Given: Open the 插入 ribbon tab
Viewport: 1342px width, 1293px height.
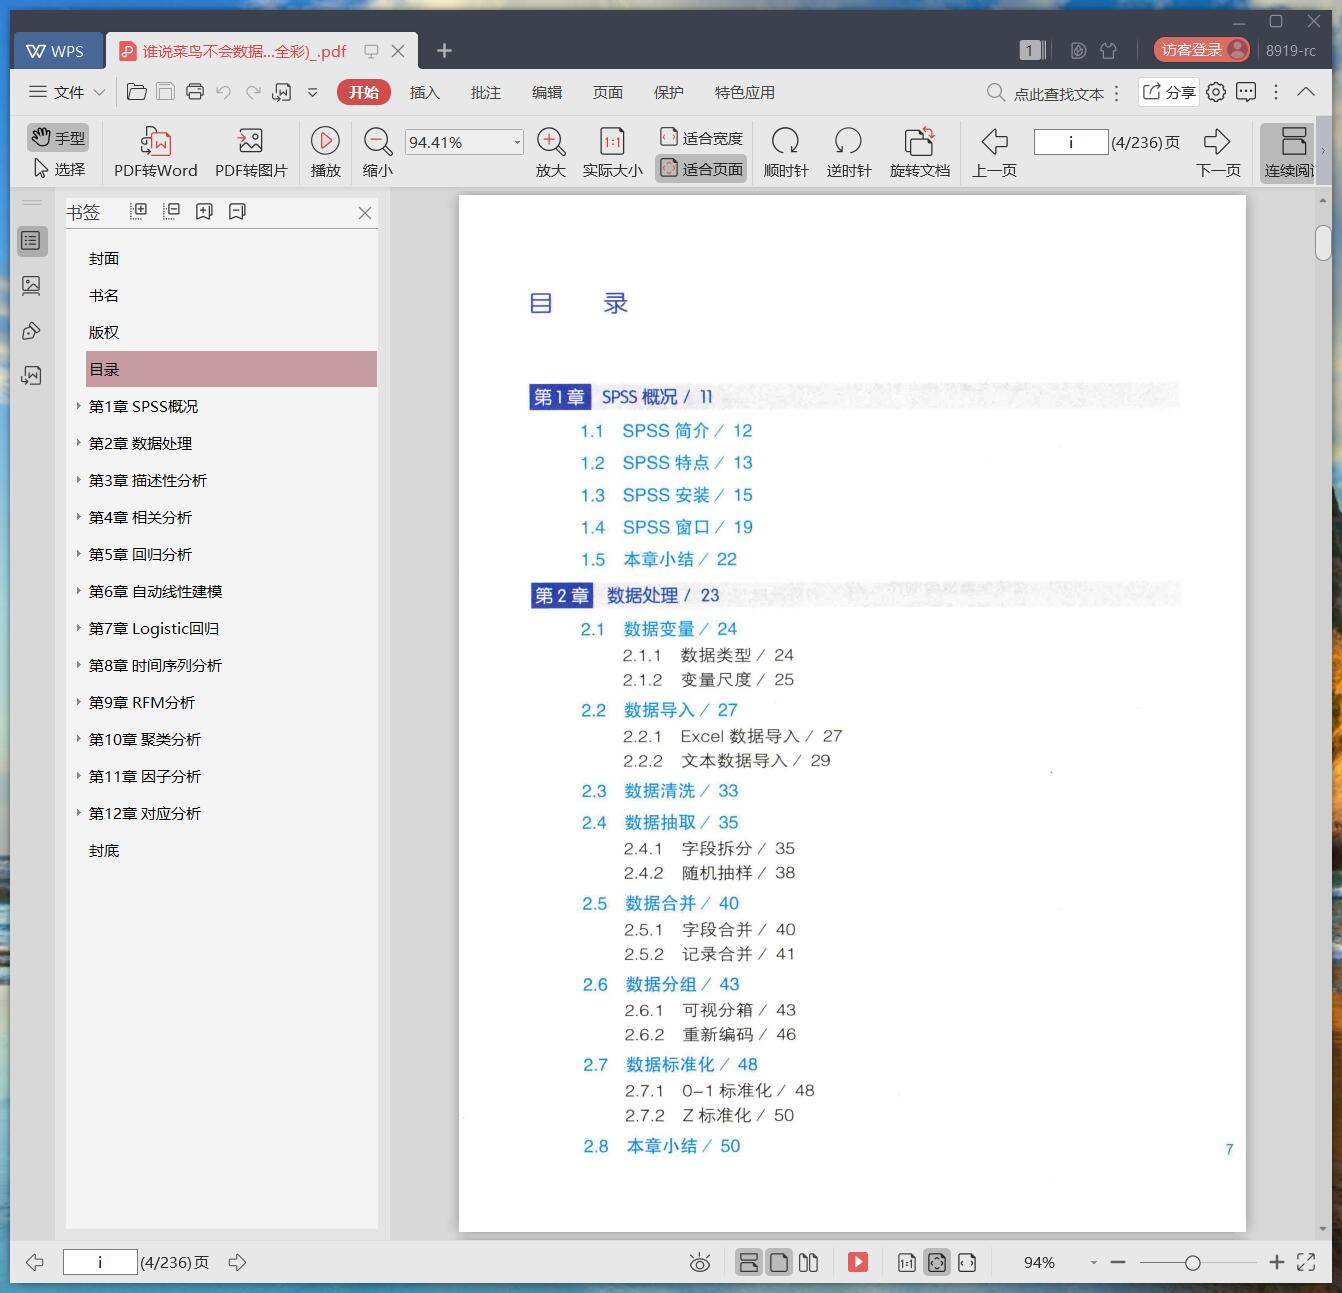Looking at the screenshot, I should click(x=425, y=92).
